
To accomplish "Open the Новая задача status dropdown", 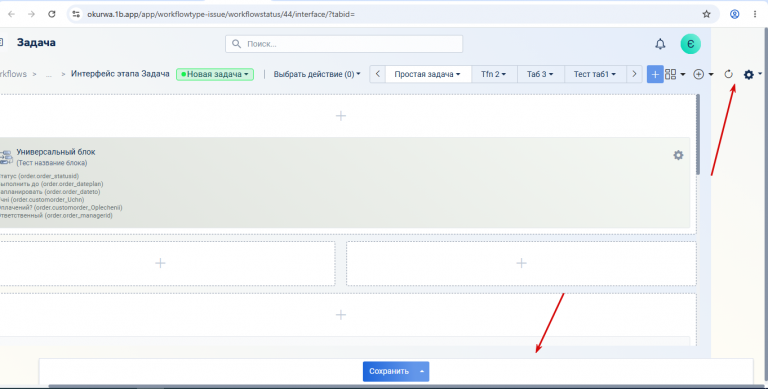I will tap(215, 74).
